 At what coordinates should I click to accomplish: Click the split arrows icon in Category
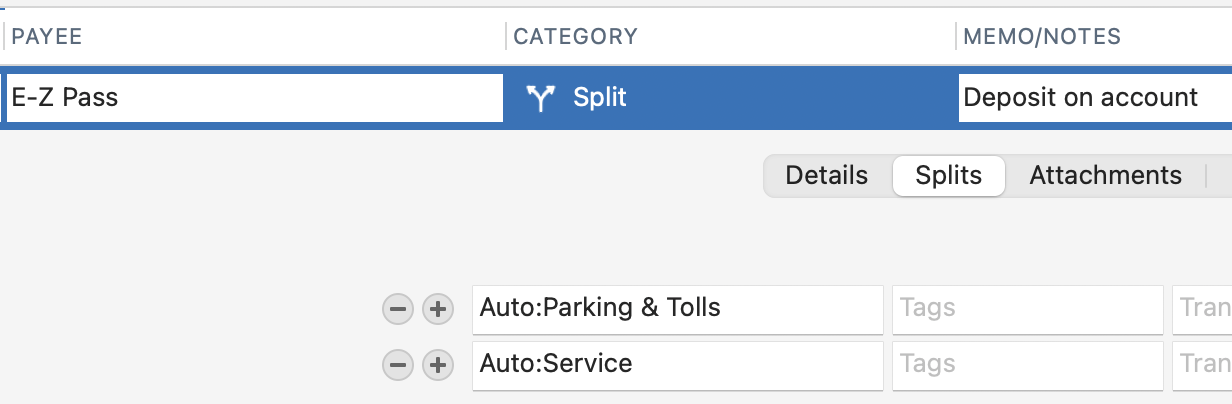click(541, 98)
